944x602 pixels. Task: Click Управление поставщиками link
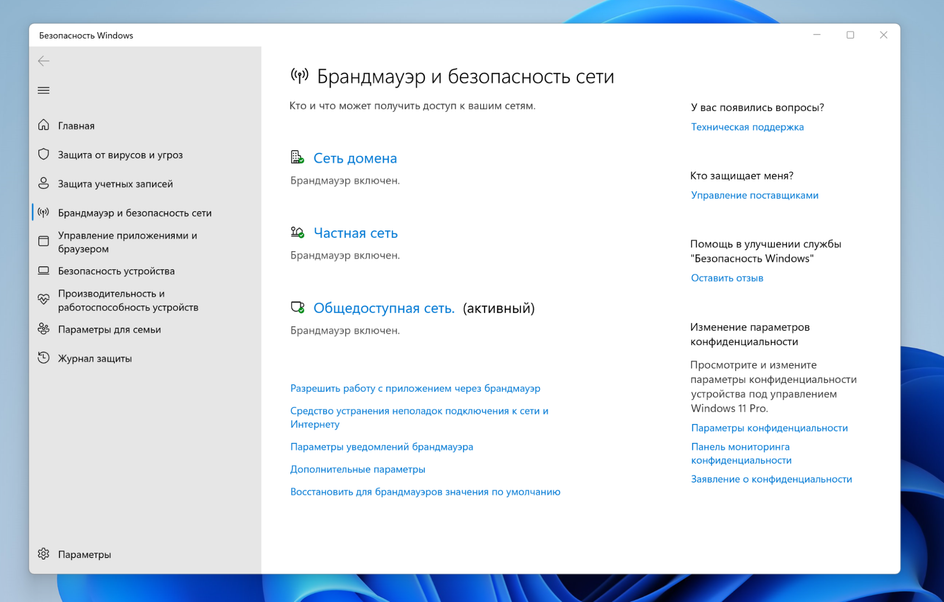point(754,195)
